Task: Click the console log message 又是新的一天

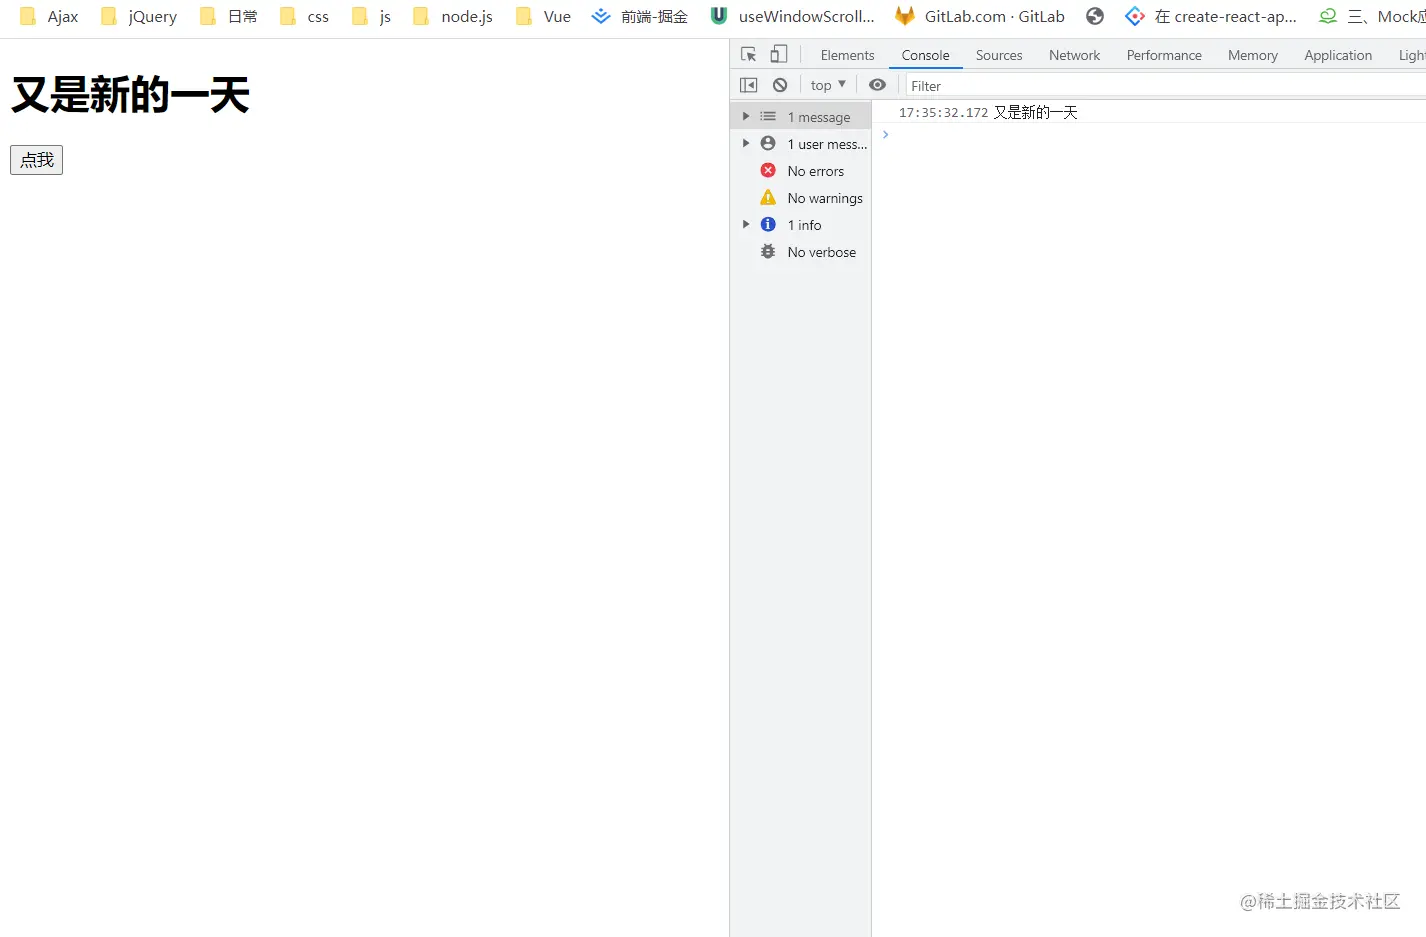Action: click(x=1035, y=112)
